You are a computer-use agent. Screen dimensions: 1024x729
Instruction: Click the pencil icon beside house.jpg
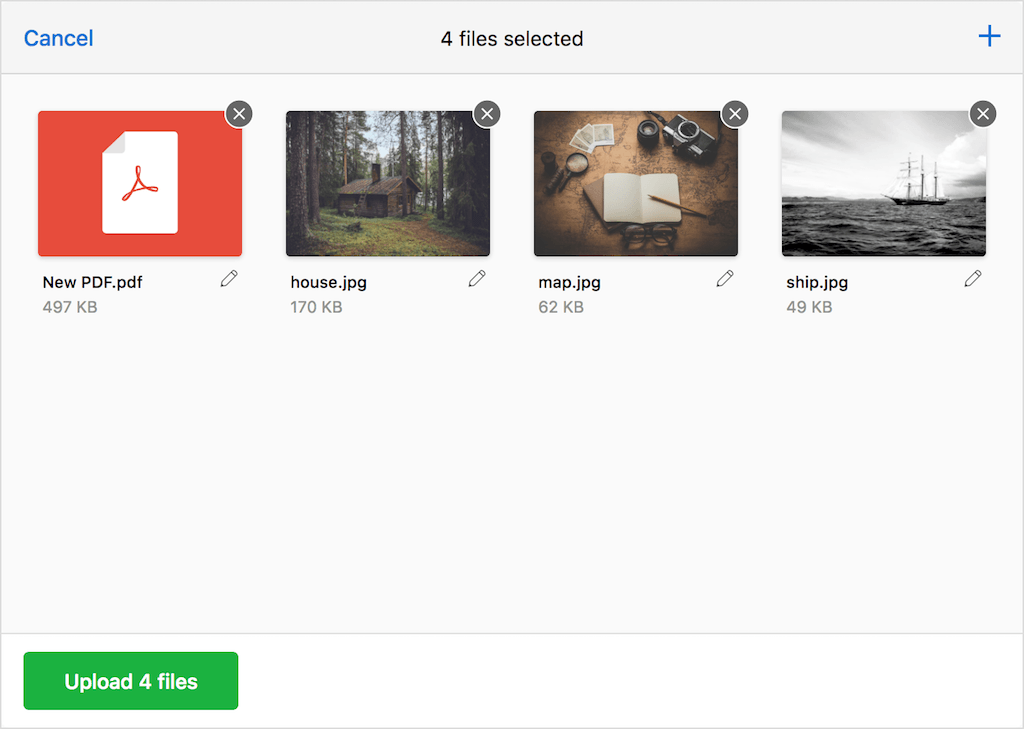pyautogui.click(x=477, y=278)
